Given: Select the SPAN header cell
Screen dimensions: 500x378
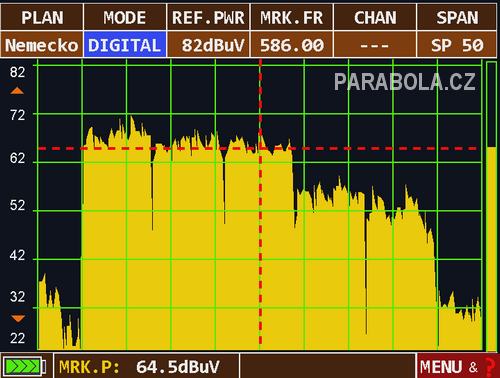Looking at the screenshot, I should pyautogui.click(x=457, y=17).
